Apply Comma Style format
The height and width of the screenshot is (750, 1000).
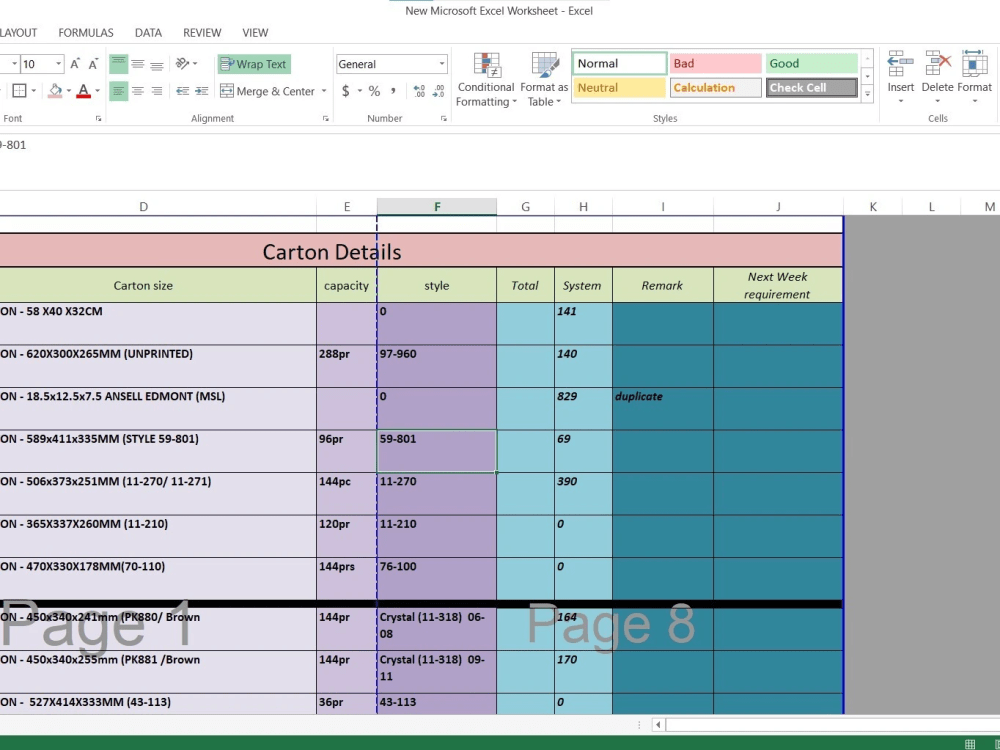click(393, 91)
